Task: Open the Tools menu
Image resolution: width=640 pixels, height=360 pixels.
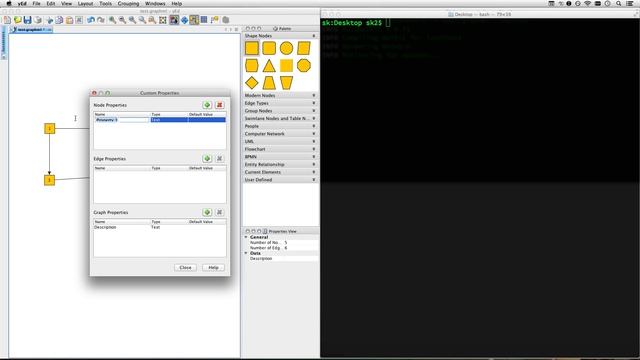Action: pos(105,3)
